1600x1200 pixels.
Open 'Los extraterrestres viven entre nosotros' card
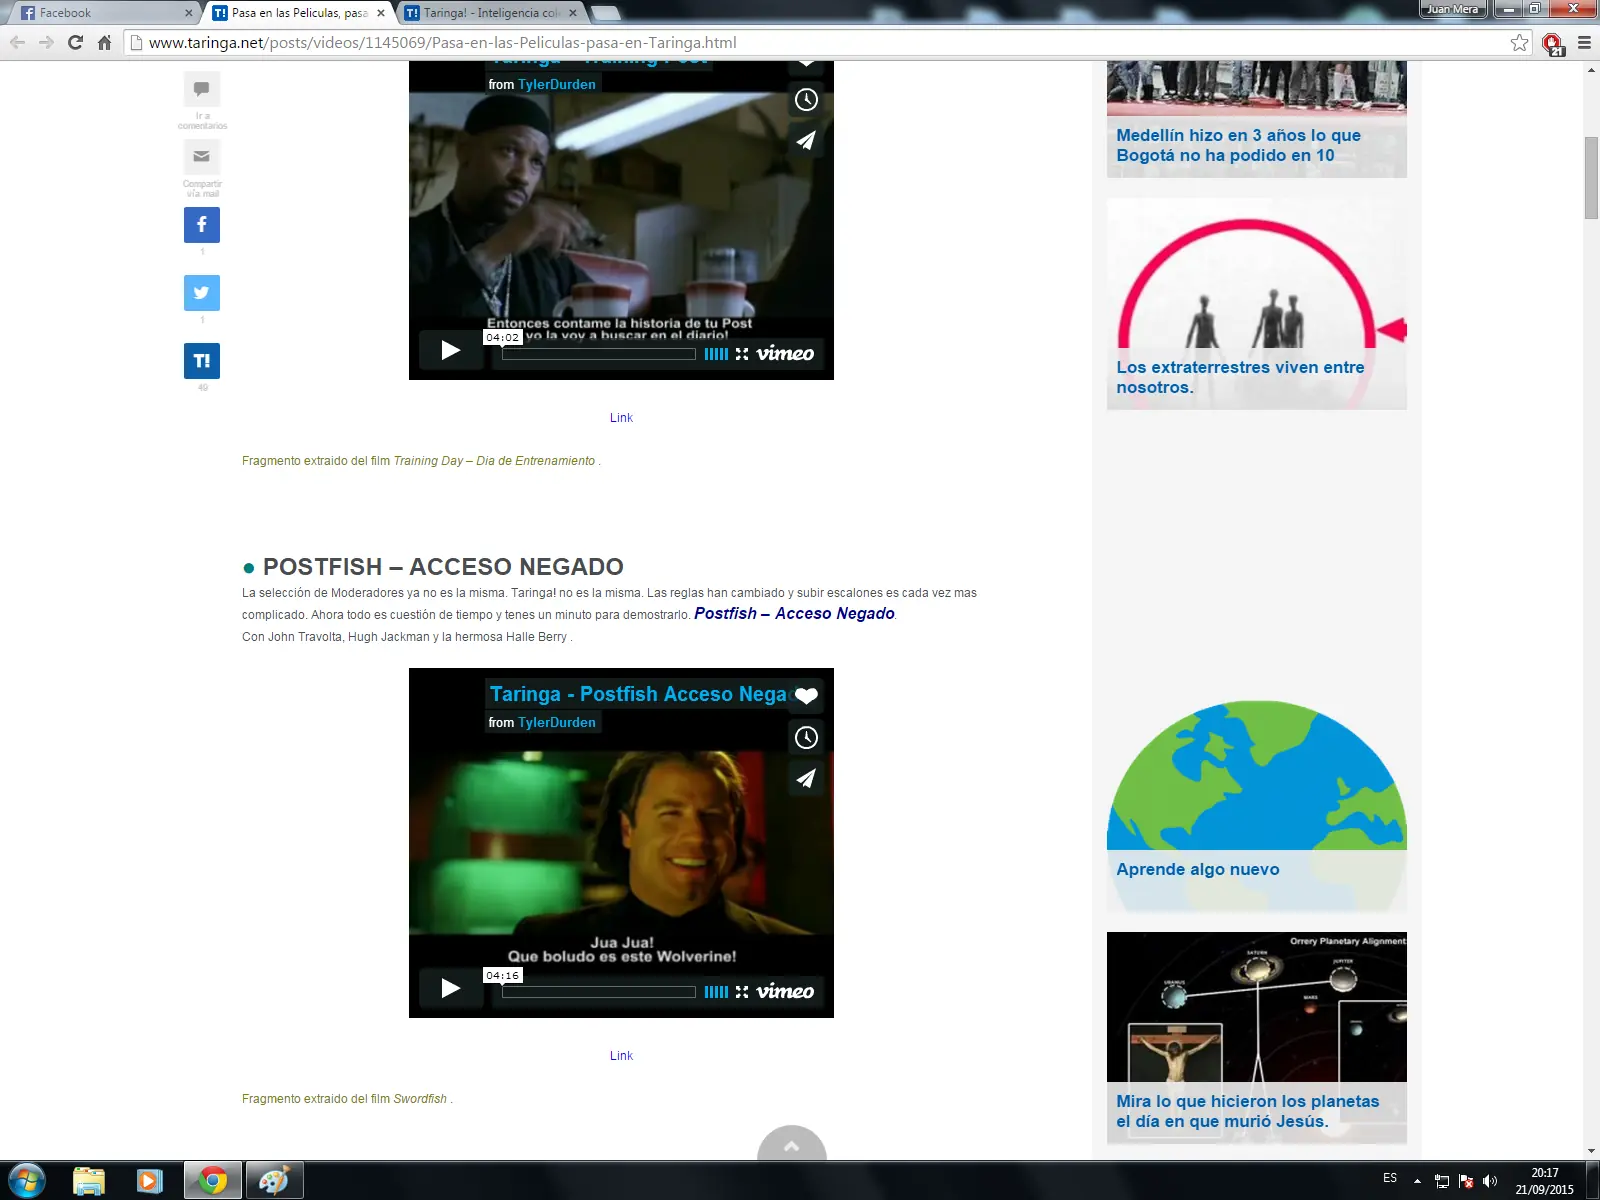[x=1257, y=304]
